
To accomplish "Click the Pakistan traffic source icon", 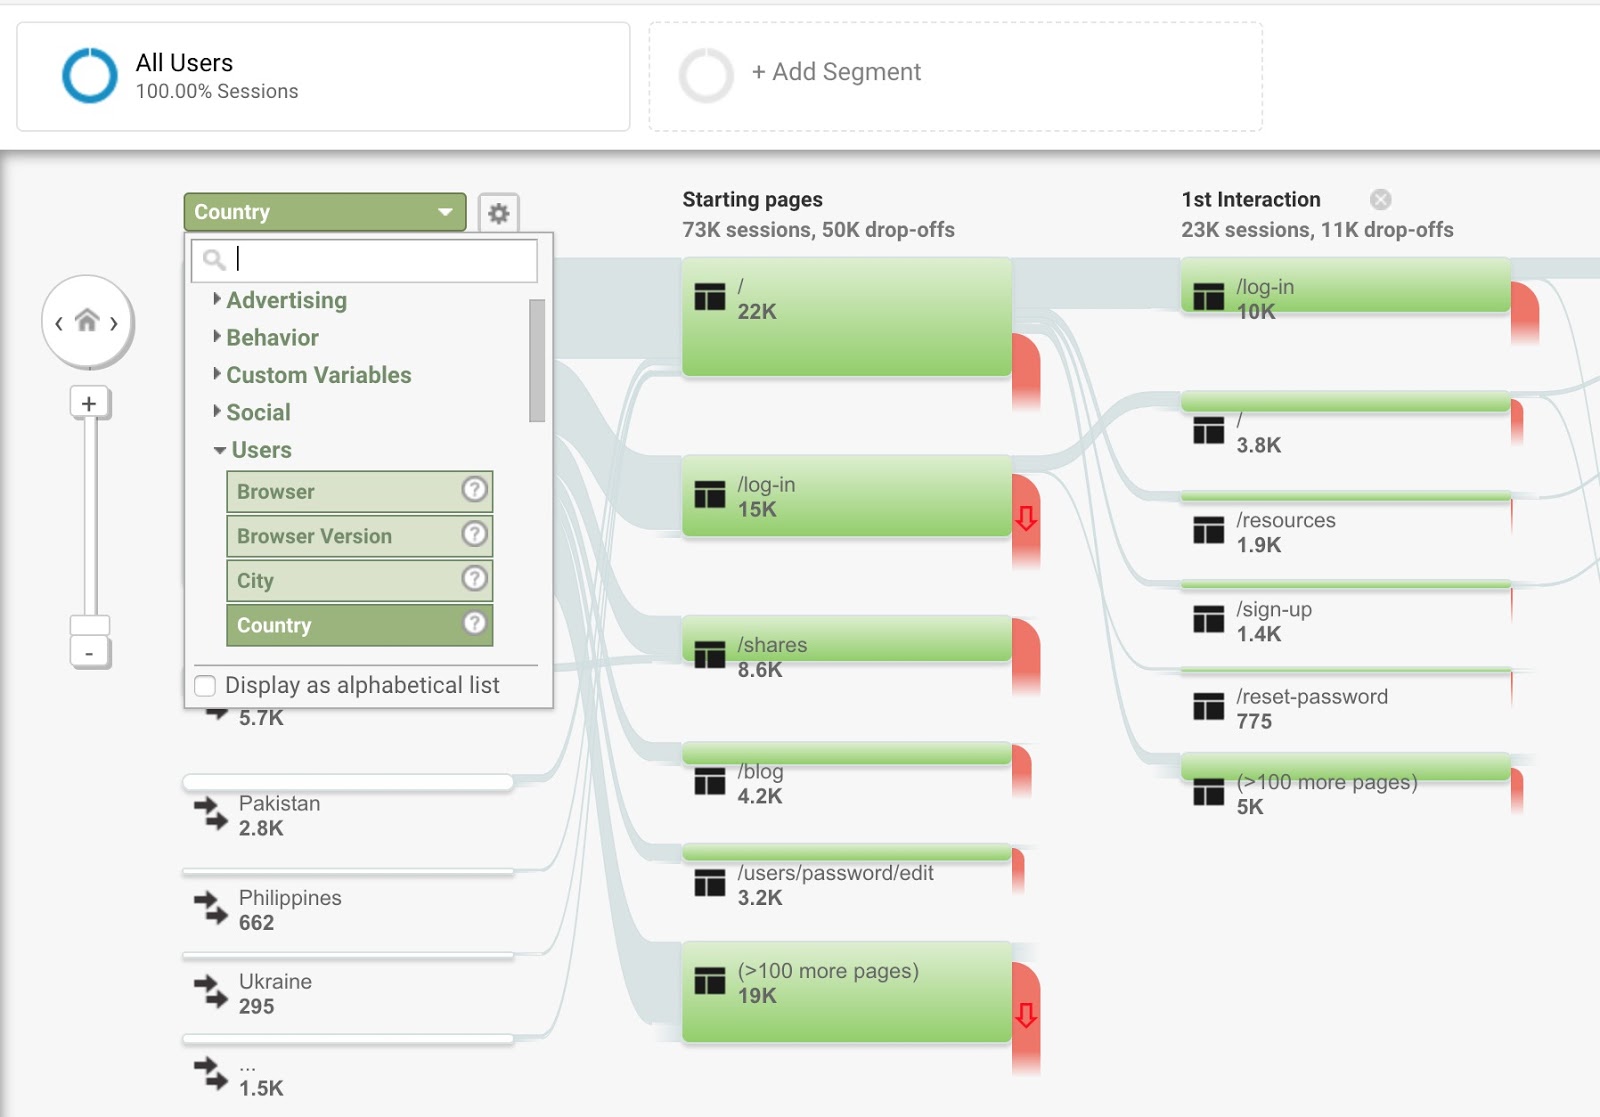I will [211, 814].
